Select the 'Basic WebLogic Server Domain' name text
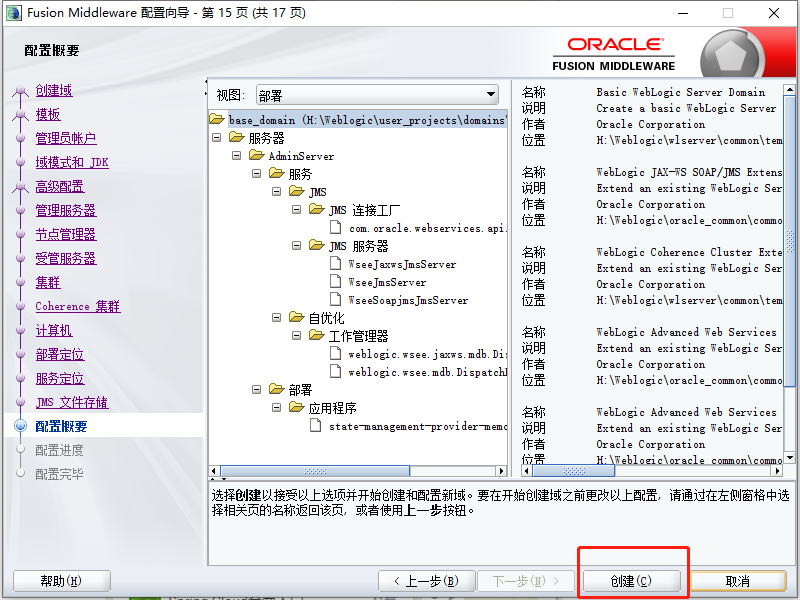 click(681, 92)
